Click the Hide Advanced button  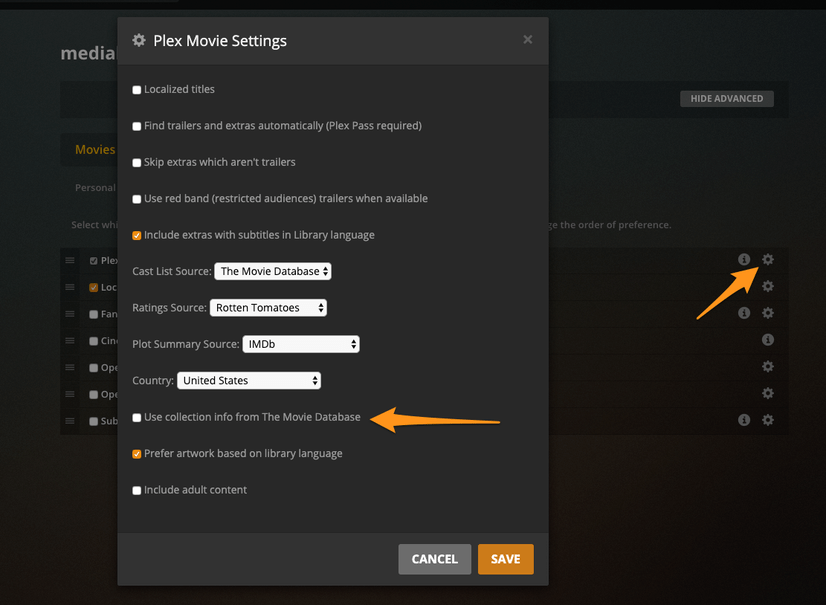point(726,99)
